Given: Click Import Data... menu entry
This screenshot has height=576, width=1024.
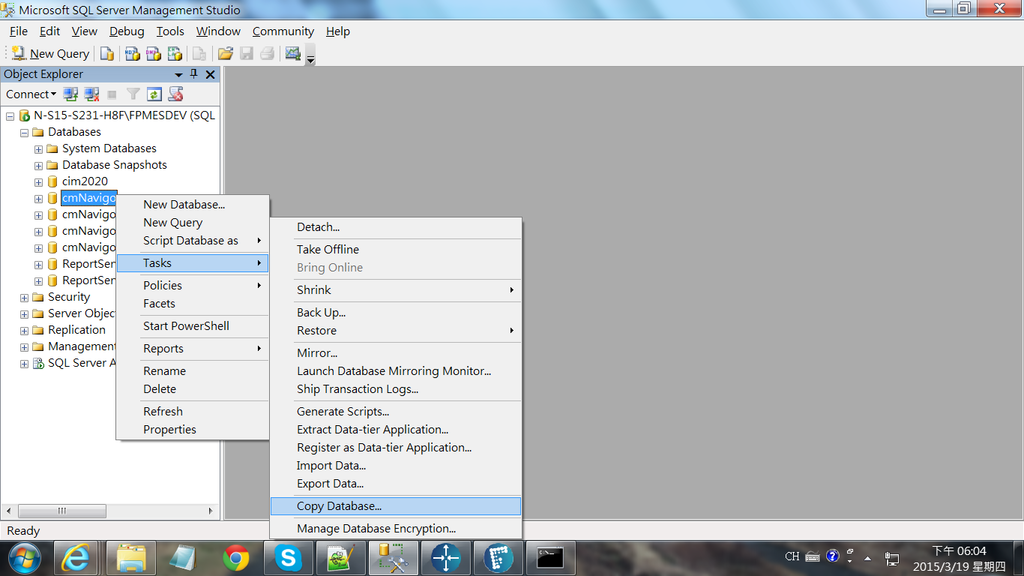Looking at the screenshot, I should (396, 466).
